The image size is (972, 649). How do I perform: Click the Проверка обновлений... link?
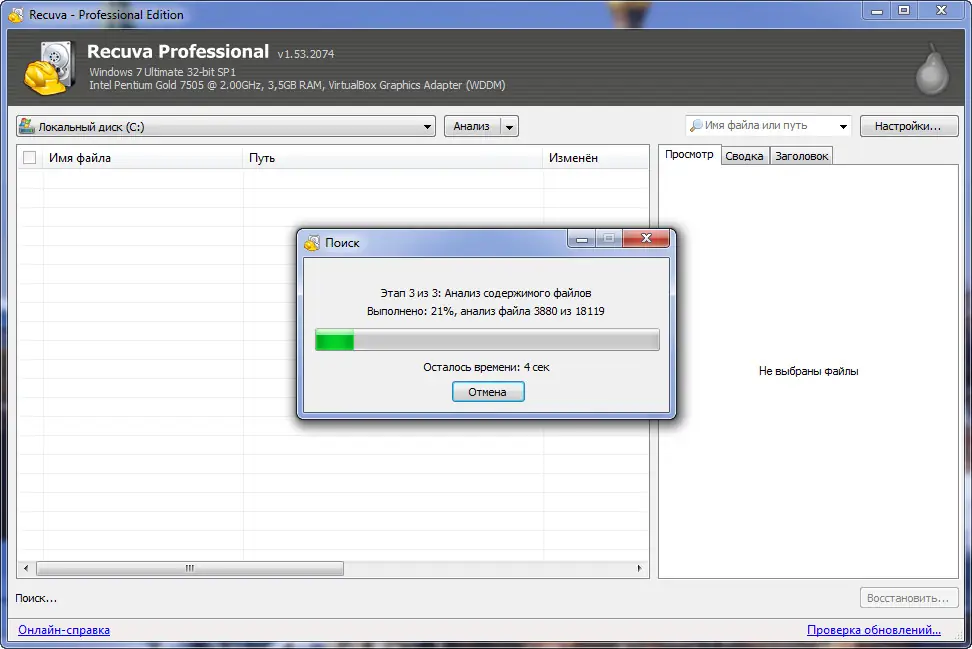click(873, 630)
